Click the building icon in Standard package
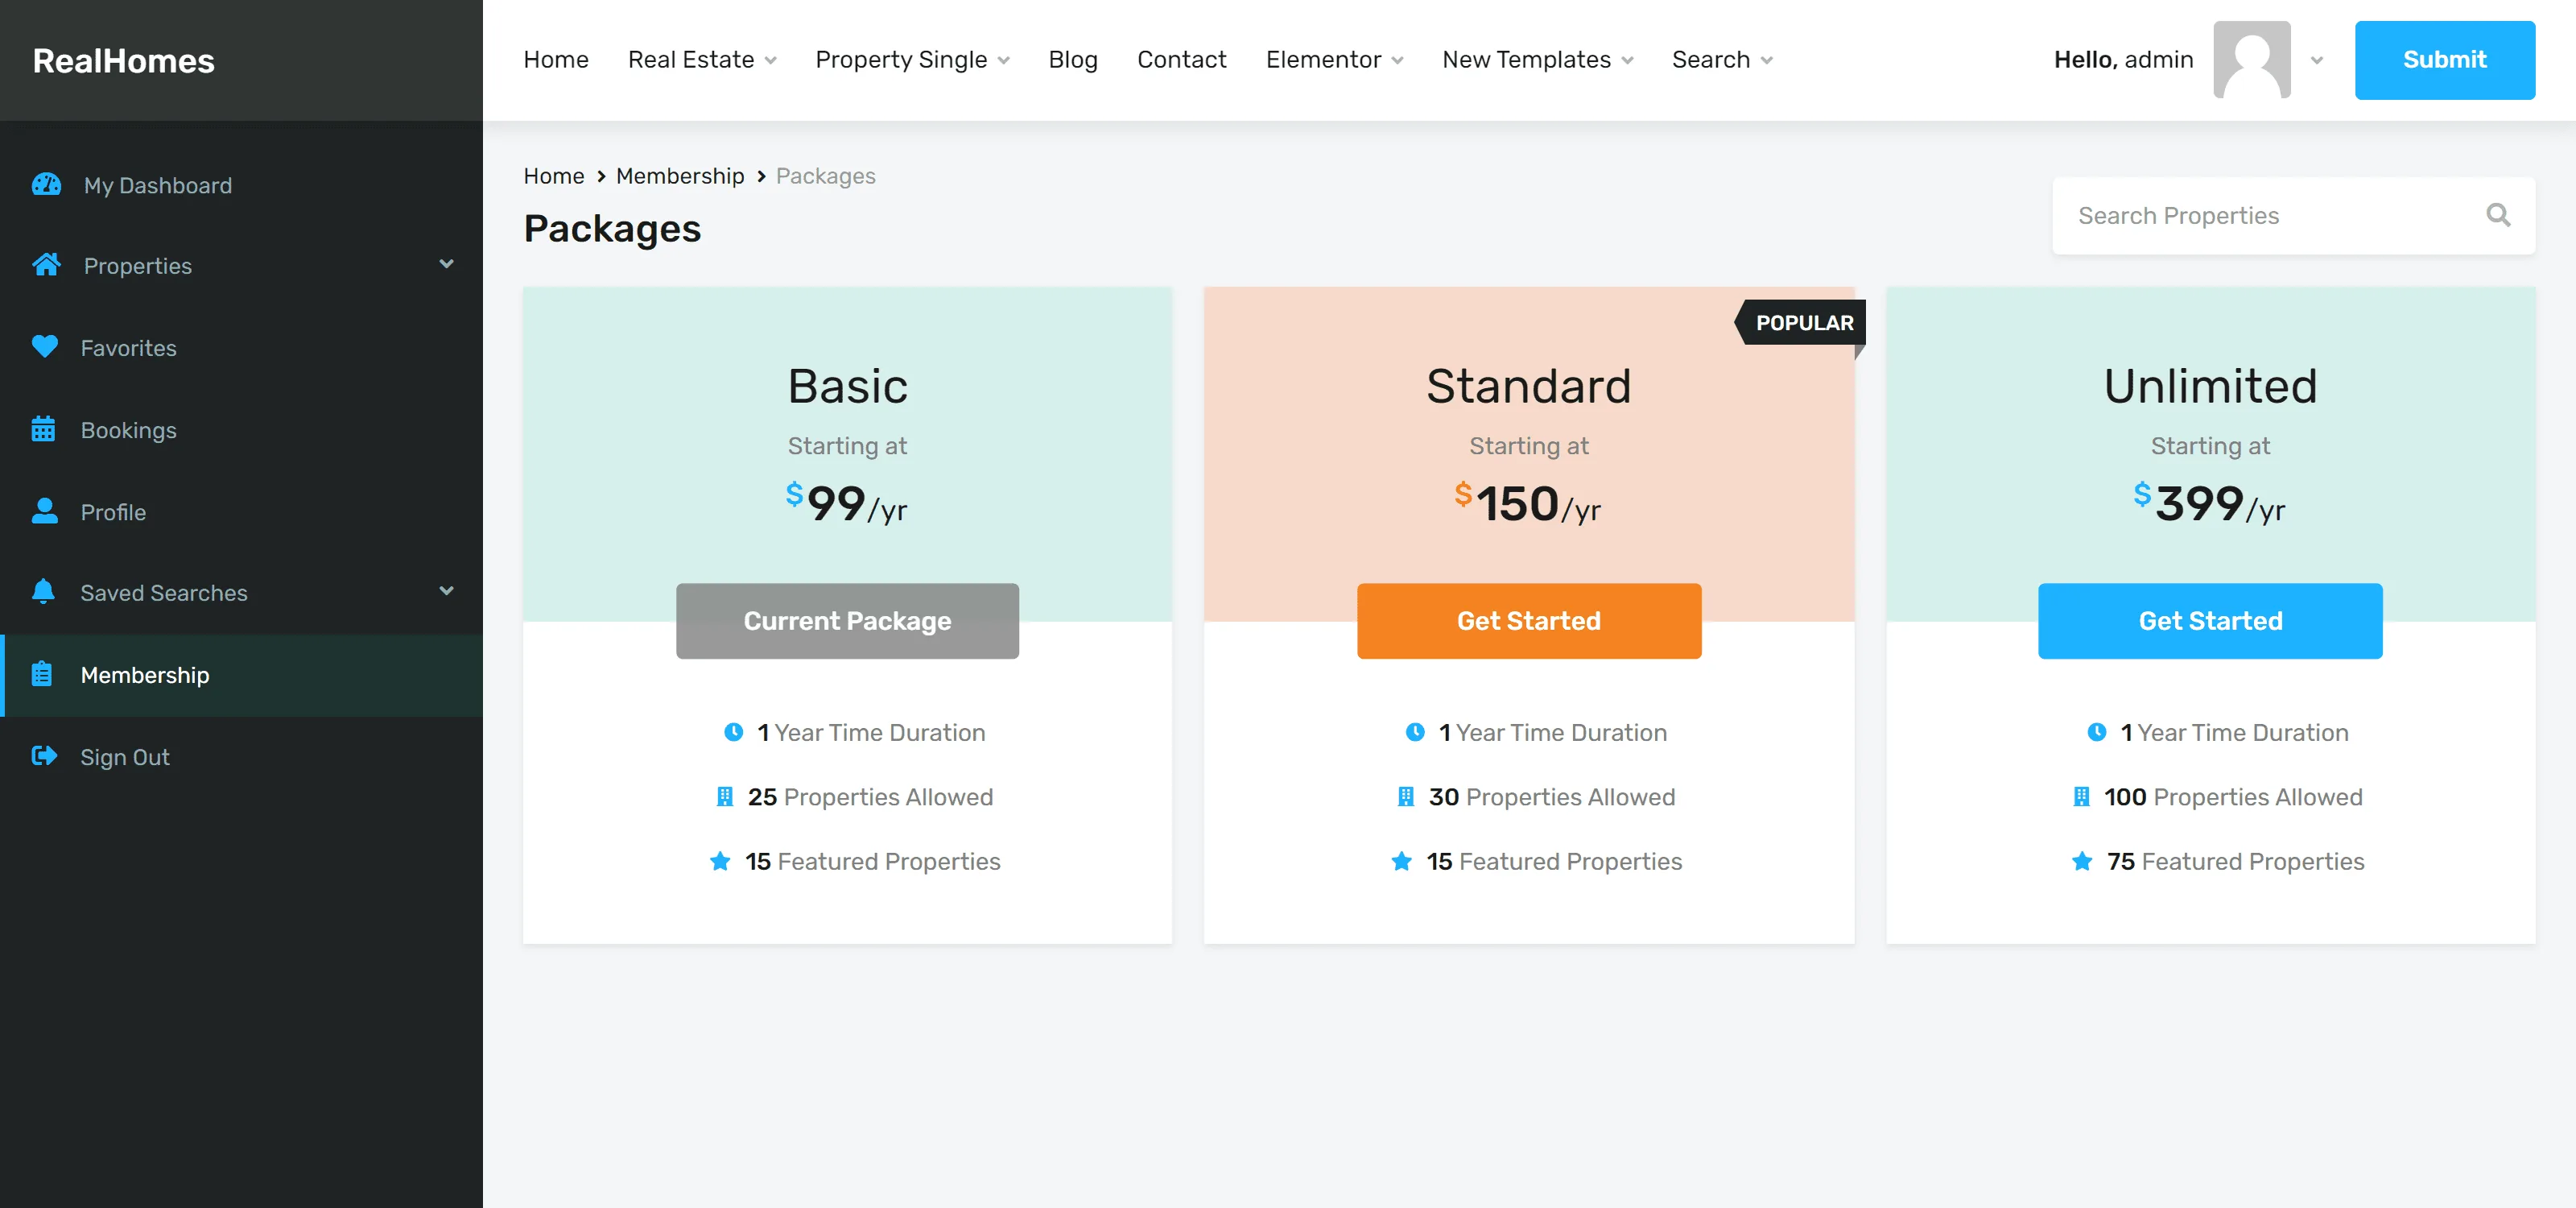Image resolution: width=2576 pixels, height=1208 pixels. pyautogui.click(x=1406, y=797)
